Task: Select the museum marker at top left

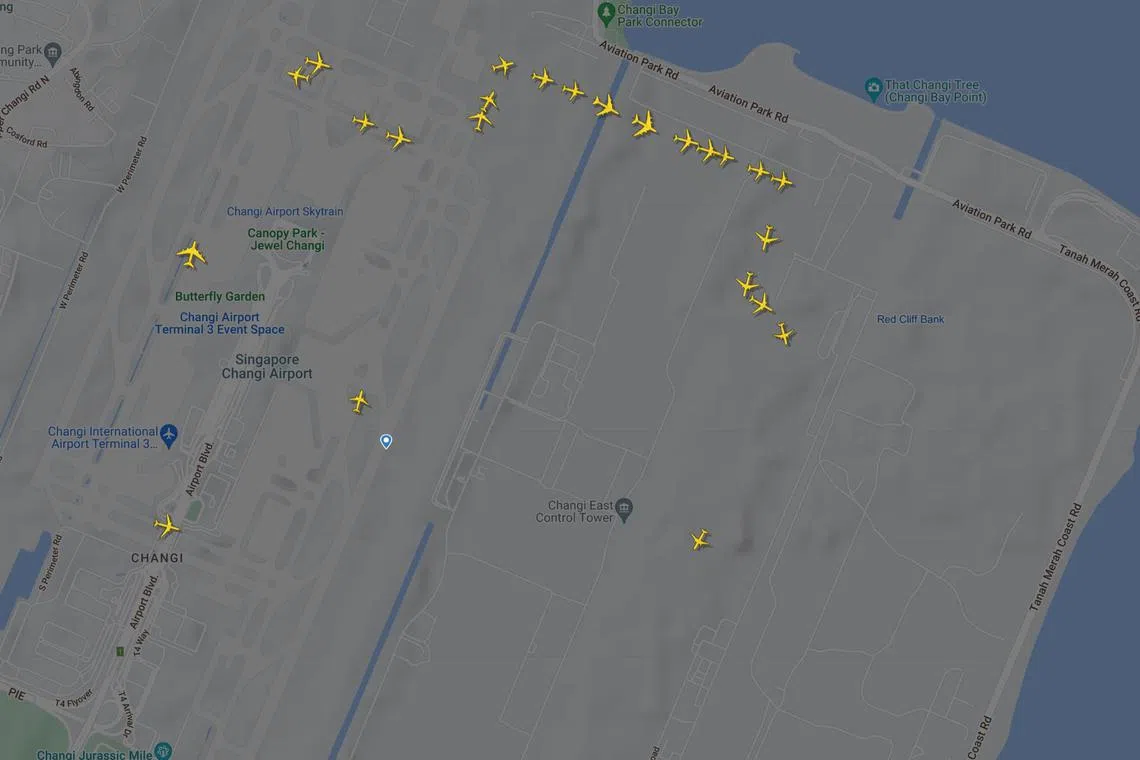Action: (x=52, y=52)
